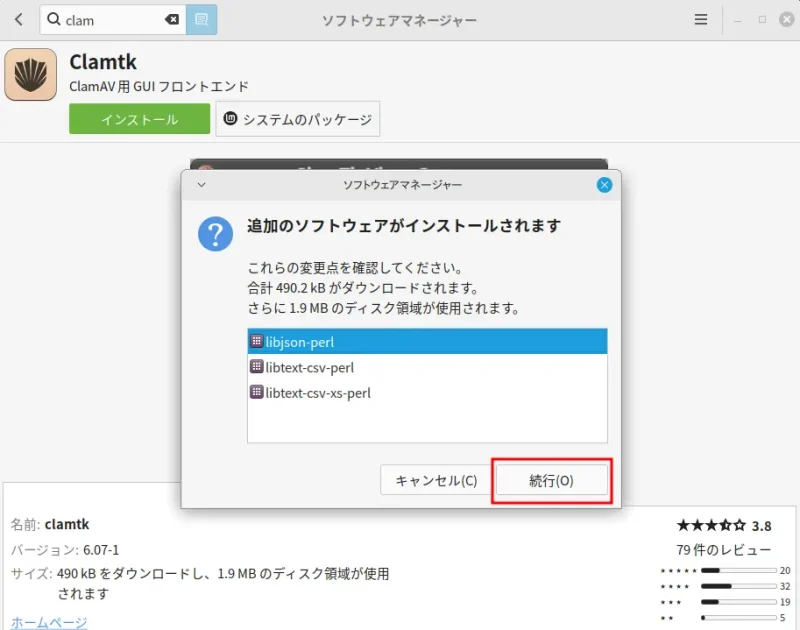Click the version text 6.07-1

(101, 550)
